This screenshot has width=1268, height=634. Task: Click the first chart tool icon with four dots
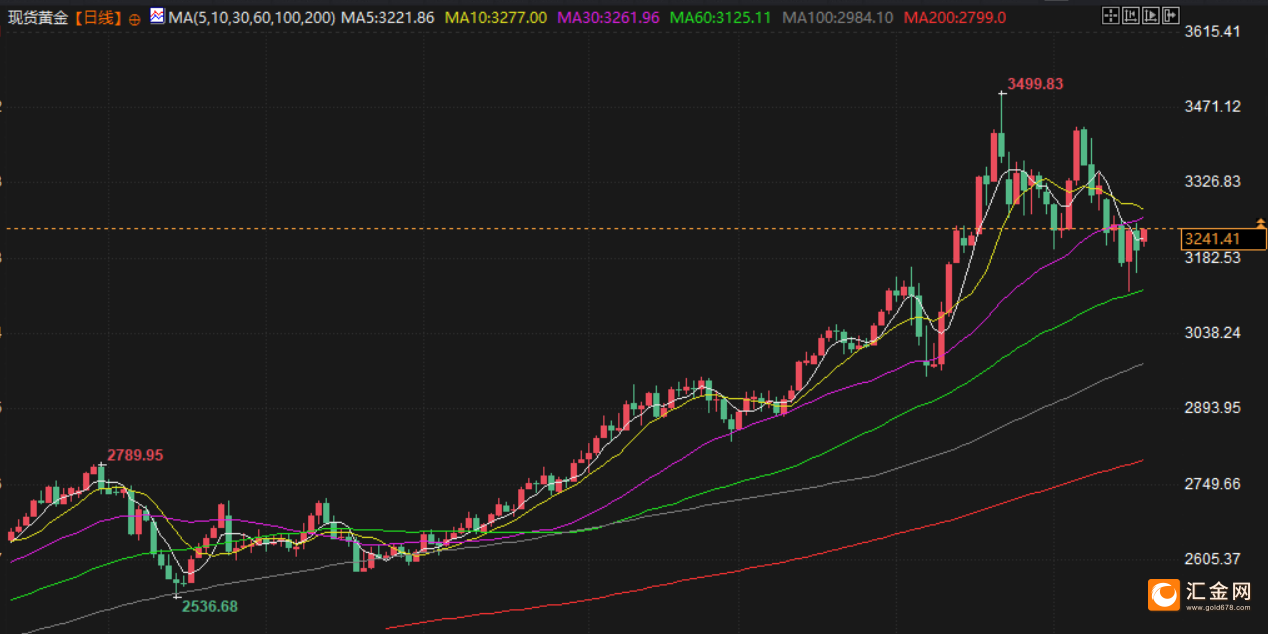point(1110,15)
